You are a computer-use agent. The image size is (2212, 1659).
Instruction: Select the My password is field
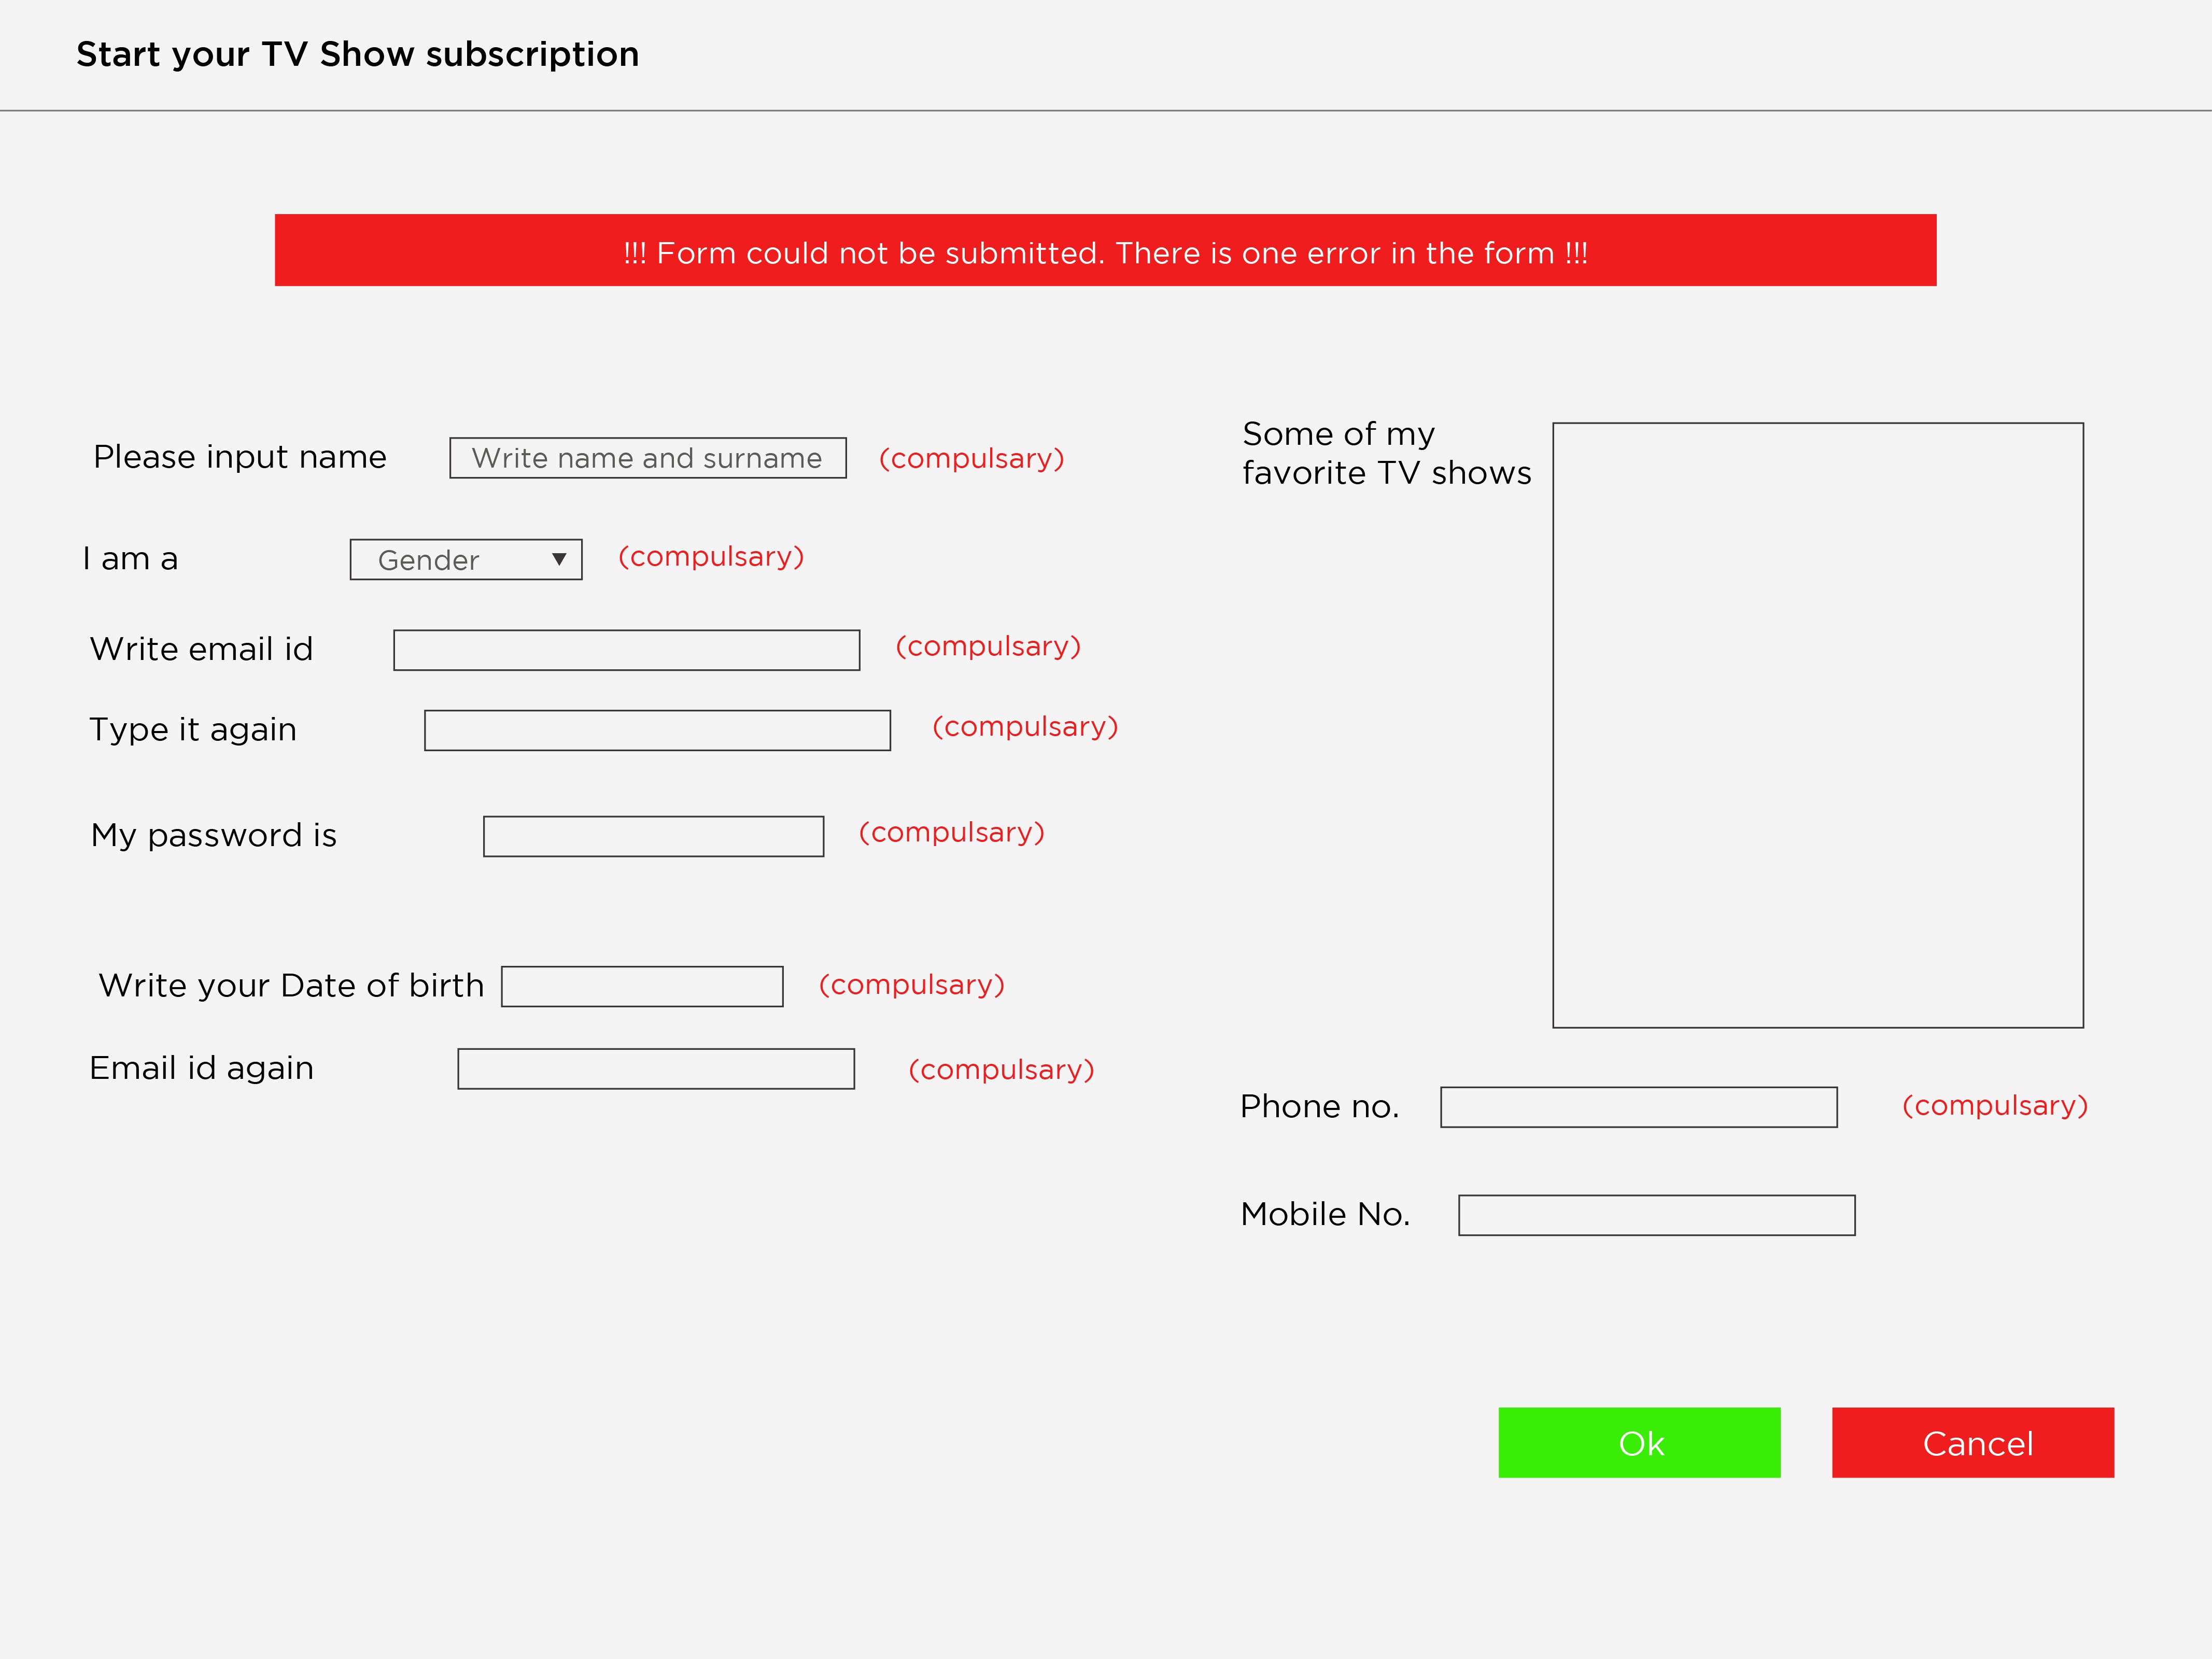point(653,836)
